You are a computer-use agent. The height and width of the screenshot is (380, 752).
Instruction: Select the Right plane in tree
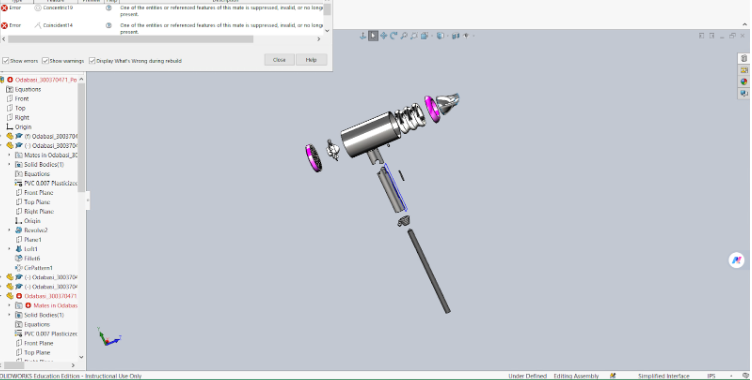[22, 118]
